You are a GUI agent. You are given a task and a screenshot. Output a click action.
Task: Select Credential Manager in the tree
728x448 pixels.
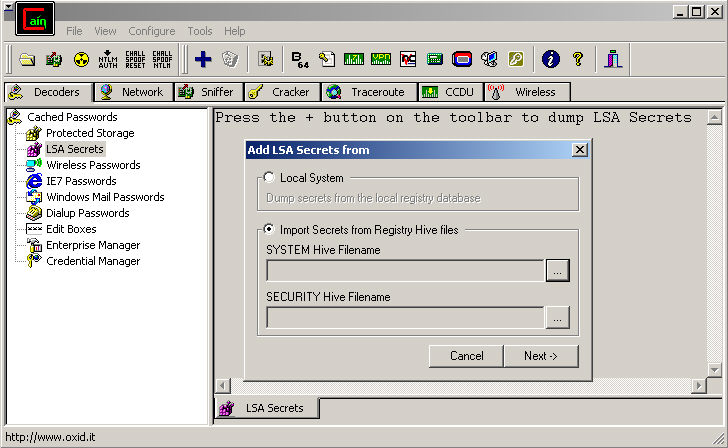coord(93,261)
